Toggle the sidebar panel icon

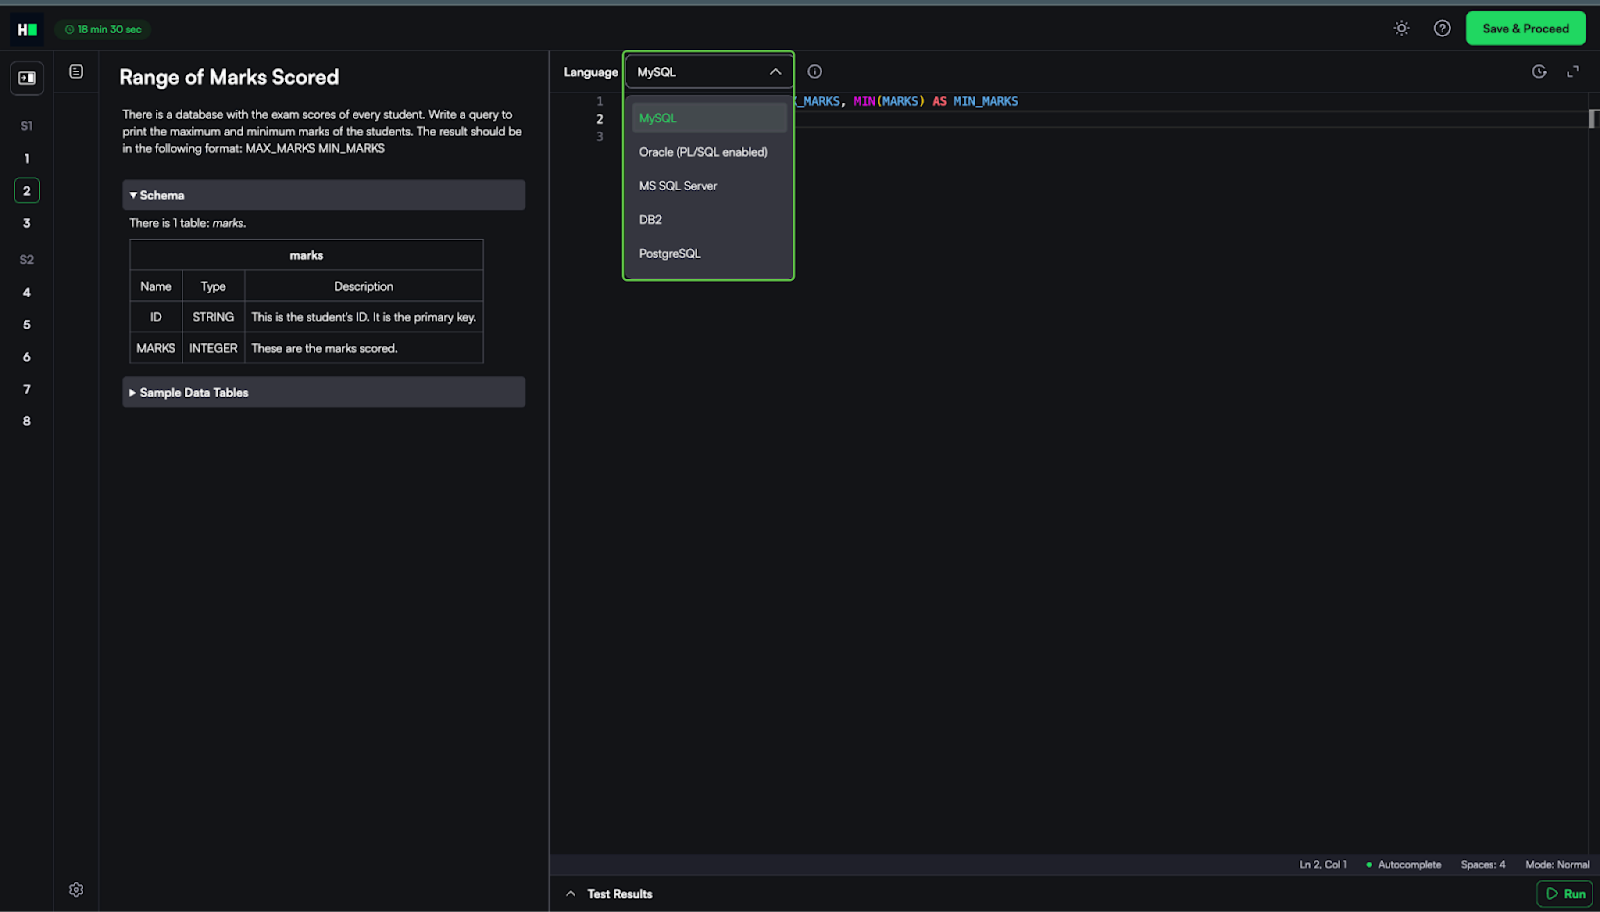click(27, 78)
